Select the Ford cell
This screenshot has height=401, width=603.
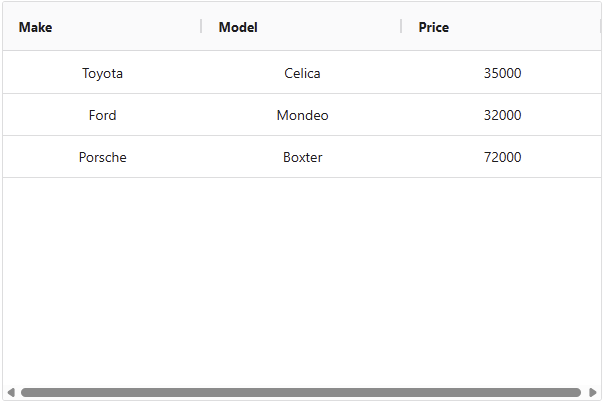click(x=102, y=115)
